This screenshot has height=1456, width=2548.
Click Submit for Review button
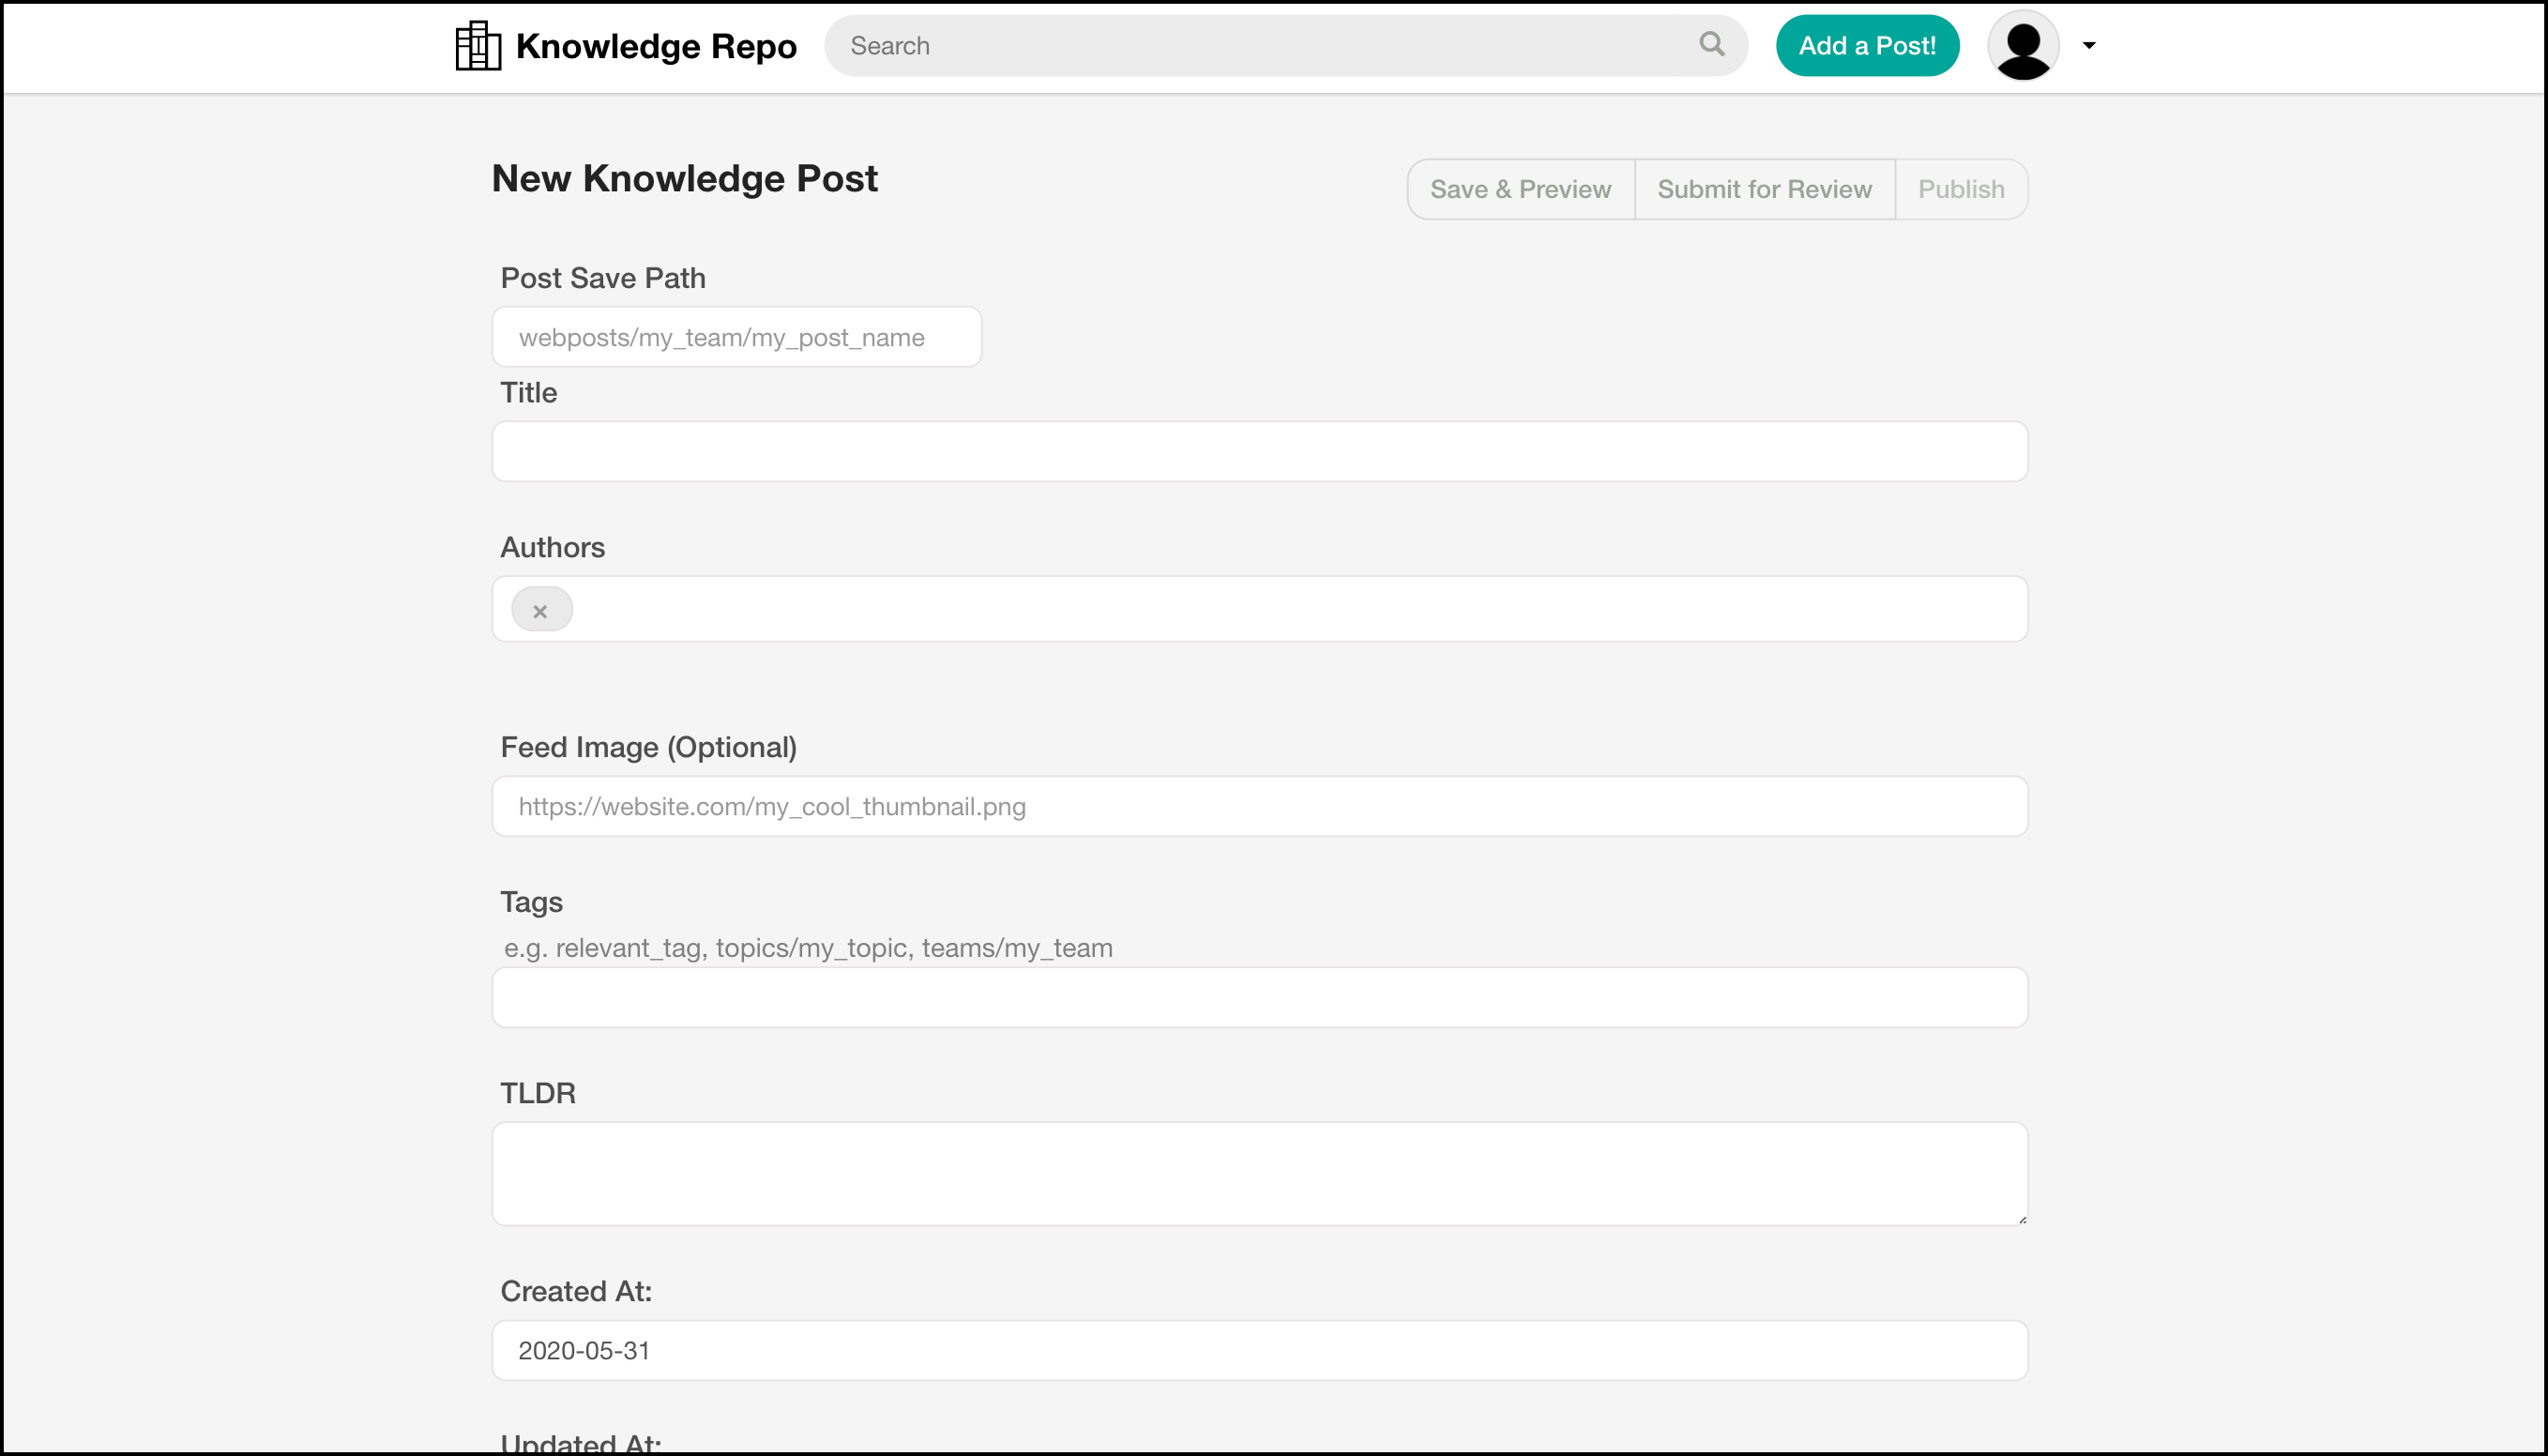(1764, 189)
